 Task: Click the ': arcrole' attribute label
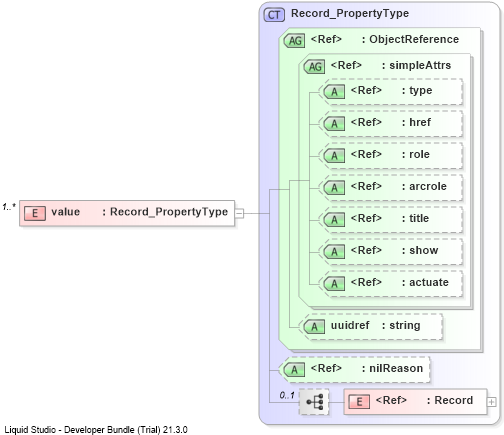(424, 186)
